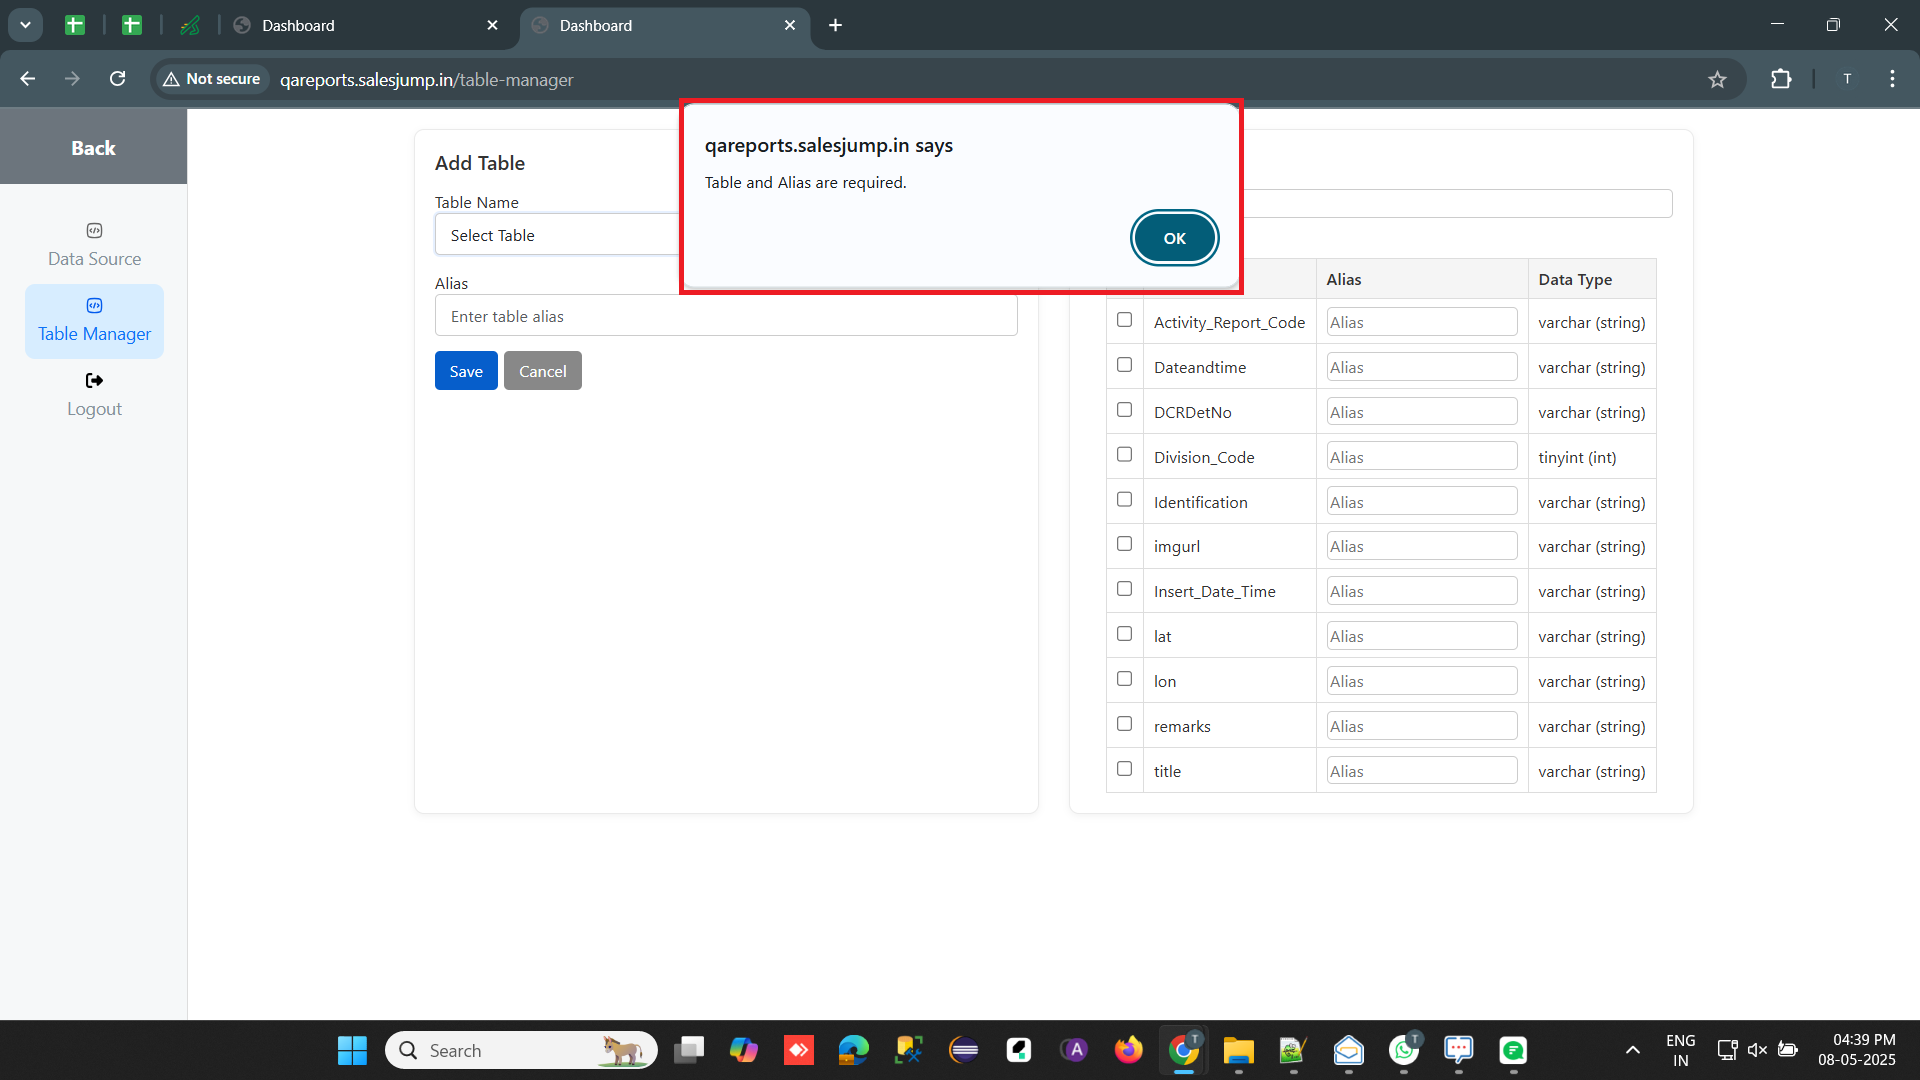Tick the Division_Code column checkbox
Image resolution: width=1920 pixels, height=1080 pixels.
pos(1124,455)
